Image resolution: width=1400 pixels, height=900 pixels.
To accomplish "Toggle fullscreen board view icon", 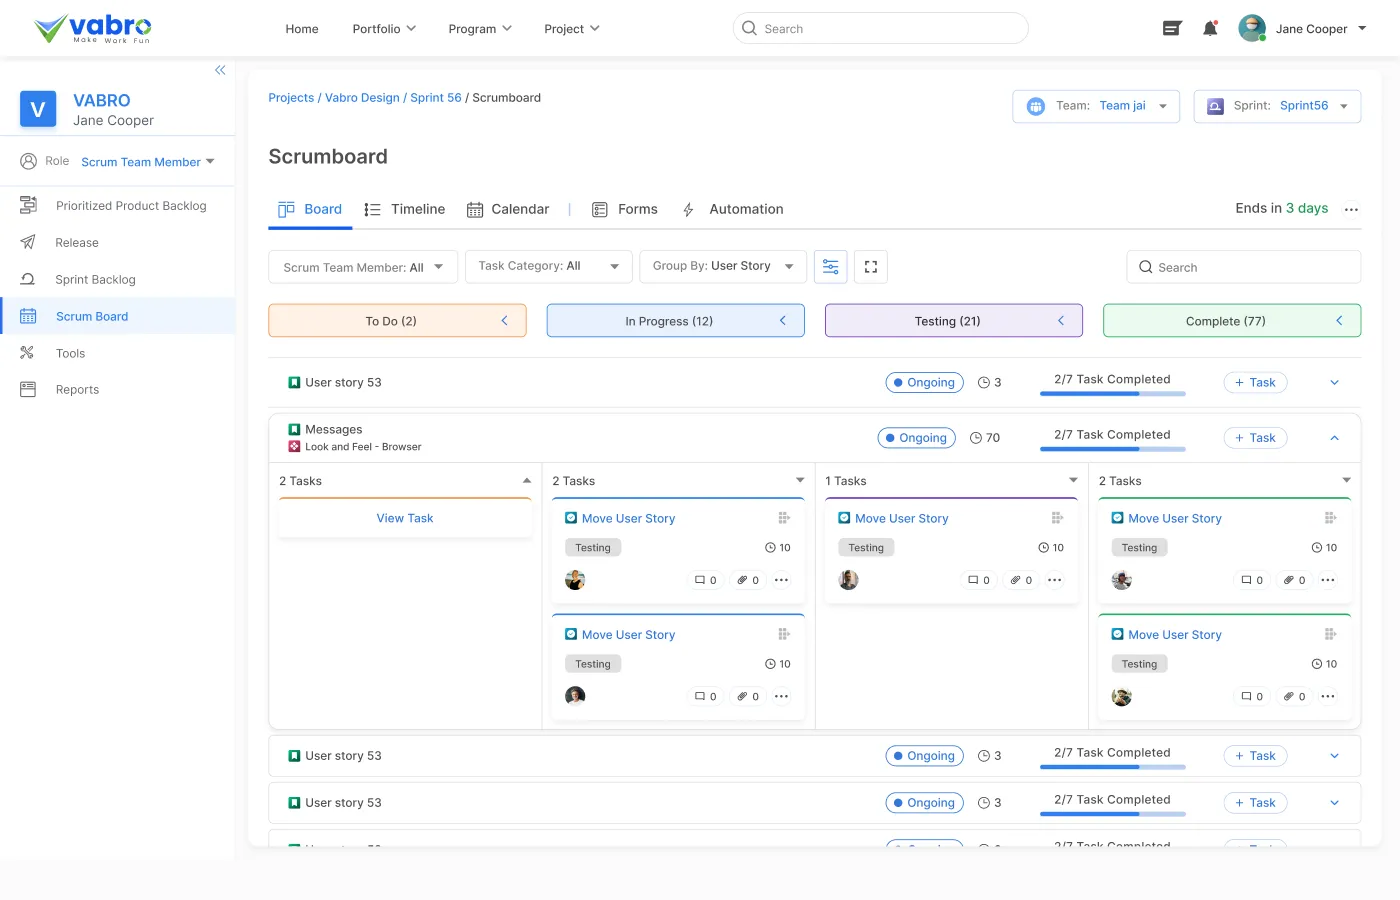I will point(871,267).
